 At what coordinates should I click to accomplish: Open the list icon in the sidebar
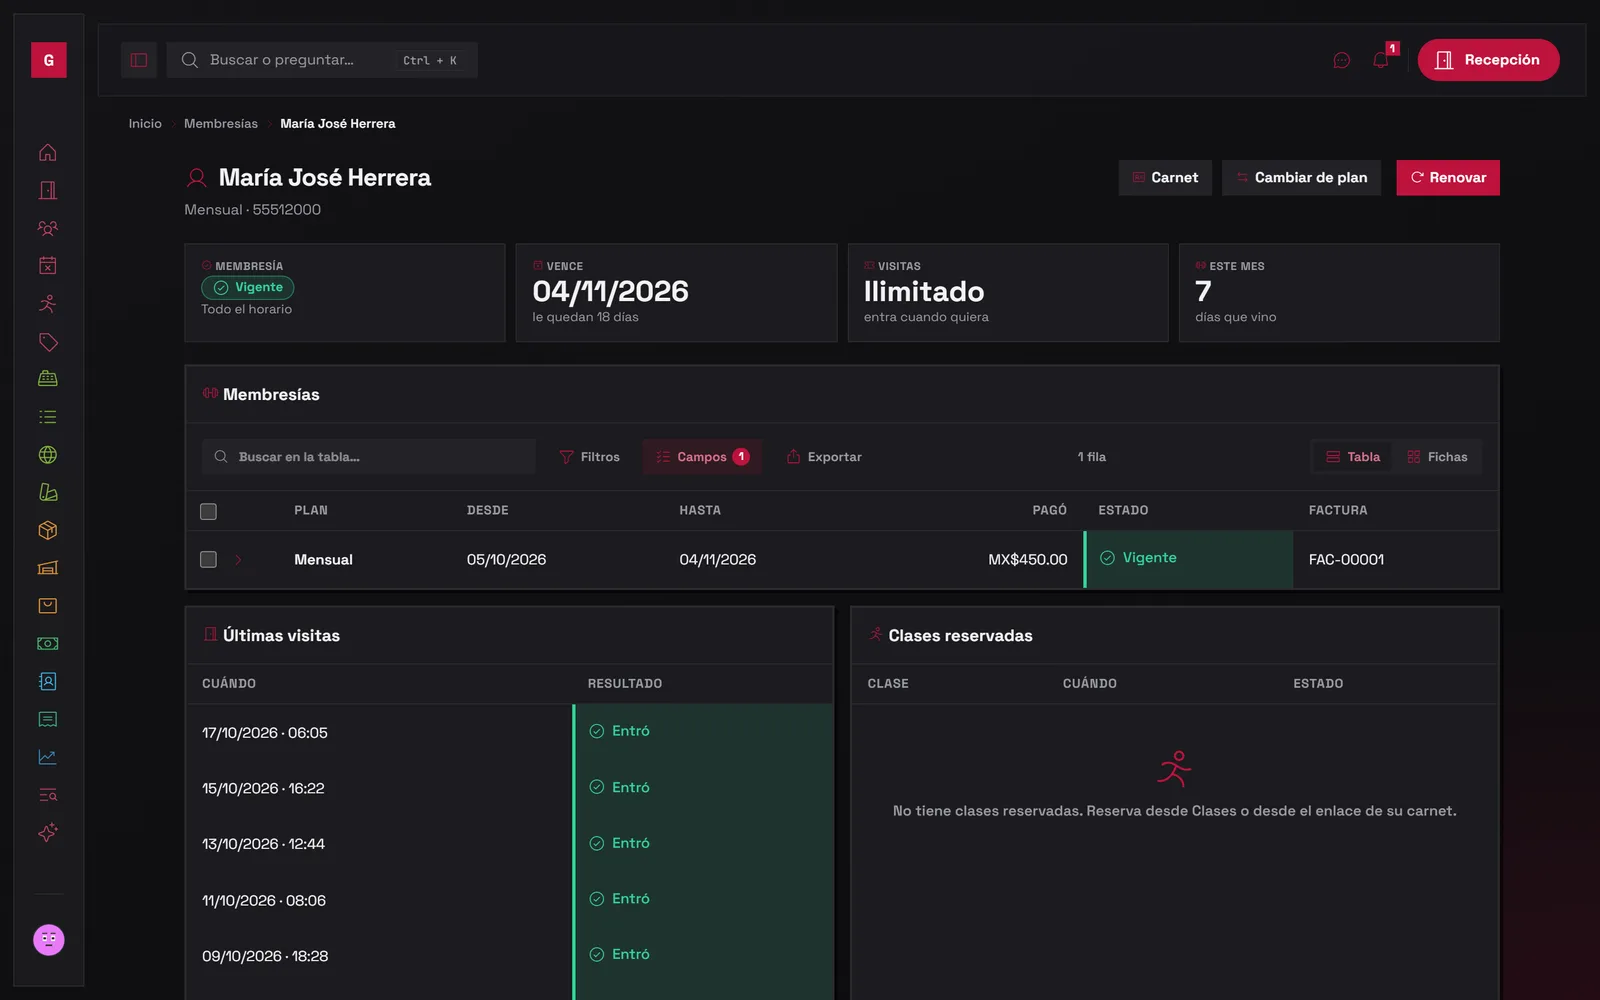48,417
